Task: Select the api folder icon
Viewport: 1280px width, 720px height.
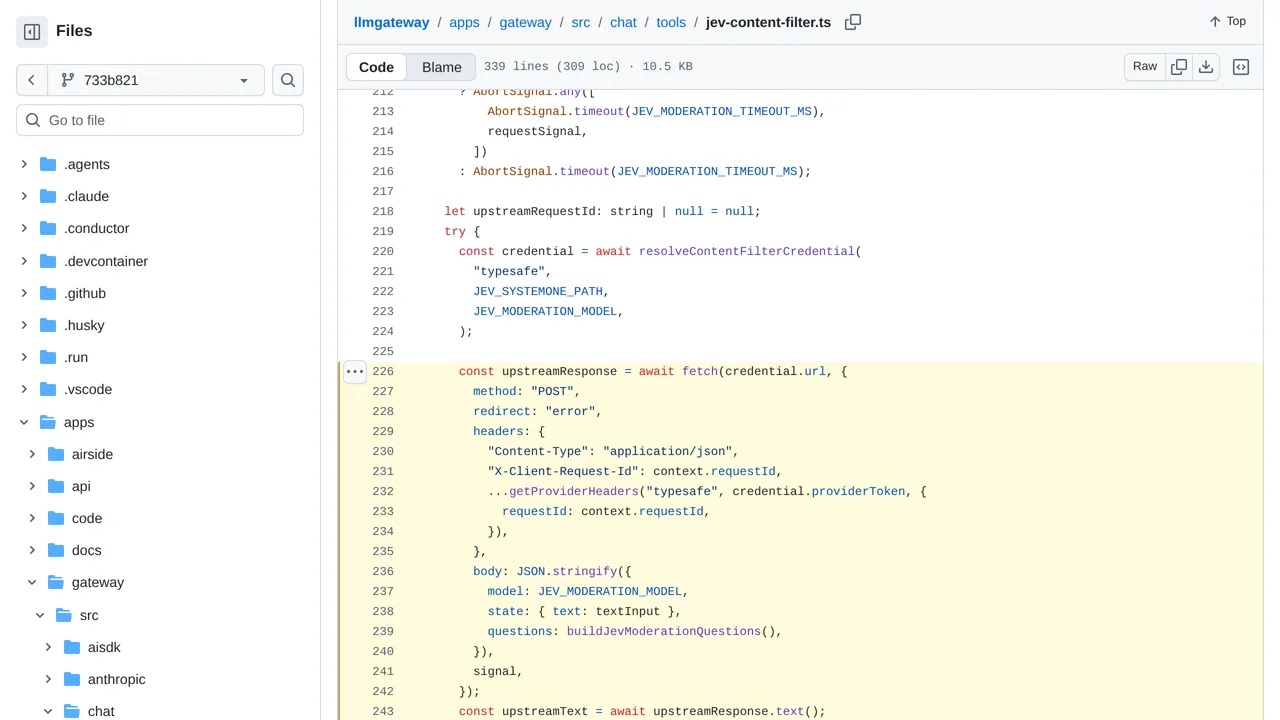Action: [55, 486]
